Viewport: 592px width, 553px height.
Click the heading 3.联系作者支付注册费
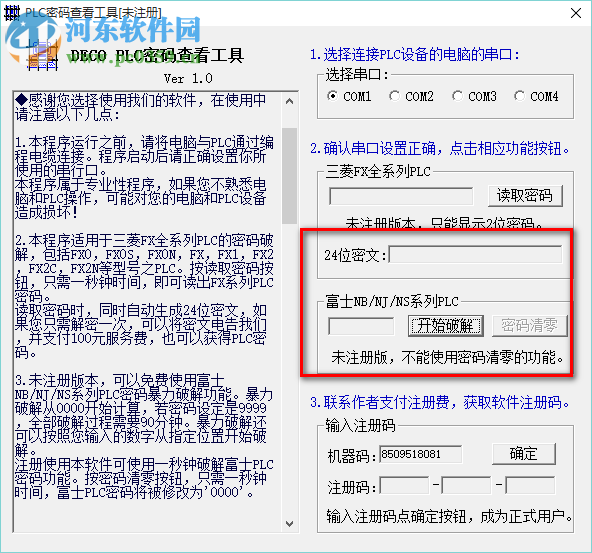coord(440,402)
